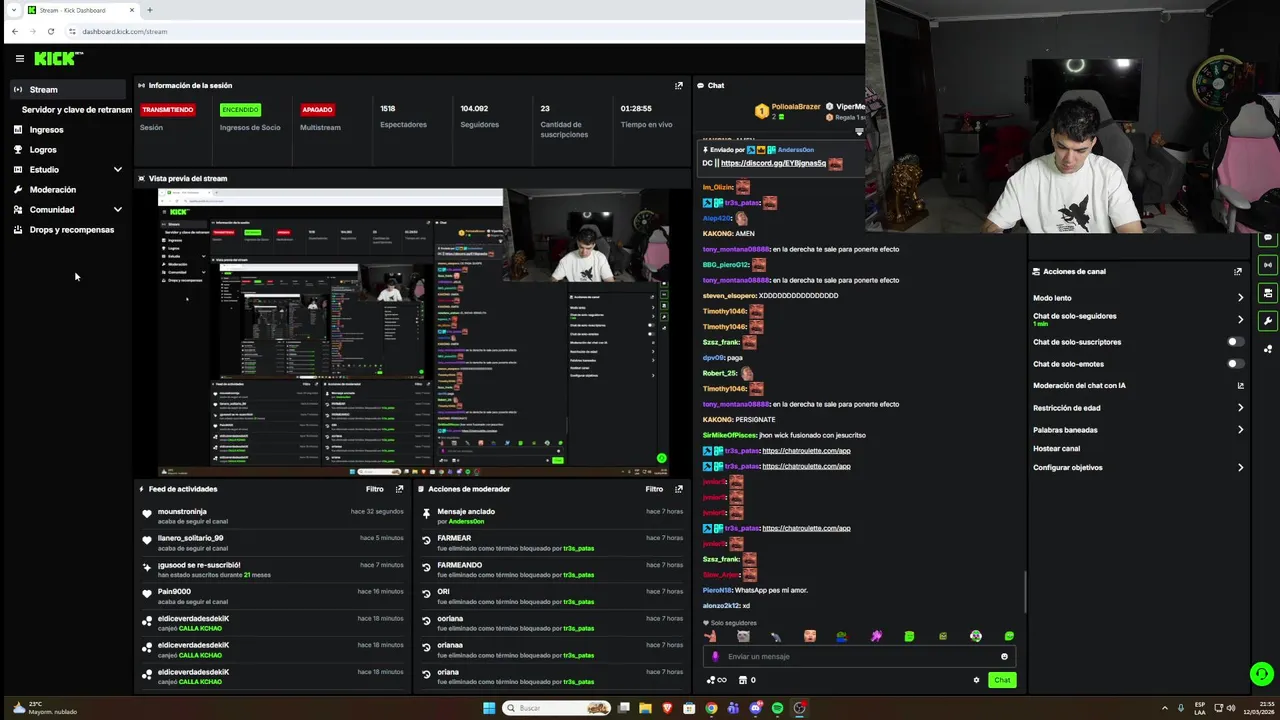Toggle Chat de solo-suscriptores switch
This screenshot has height=720, width=1280.
[x=1236, y=342]
